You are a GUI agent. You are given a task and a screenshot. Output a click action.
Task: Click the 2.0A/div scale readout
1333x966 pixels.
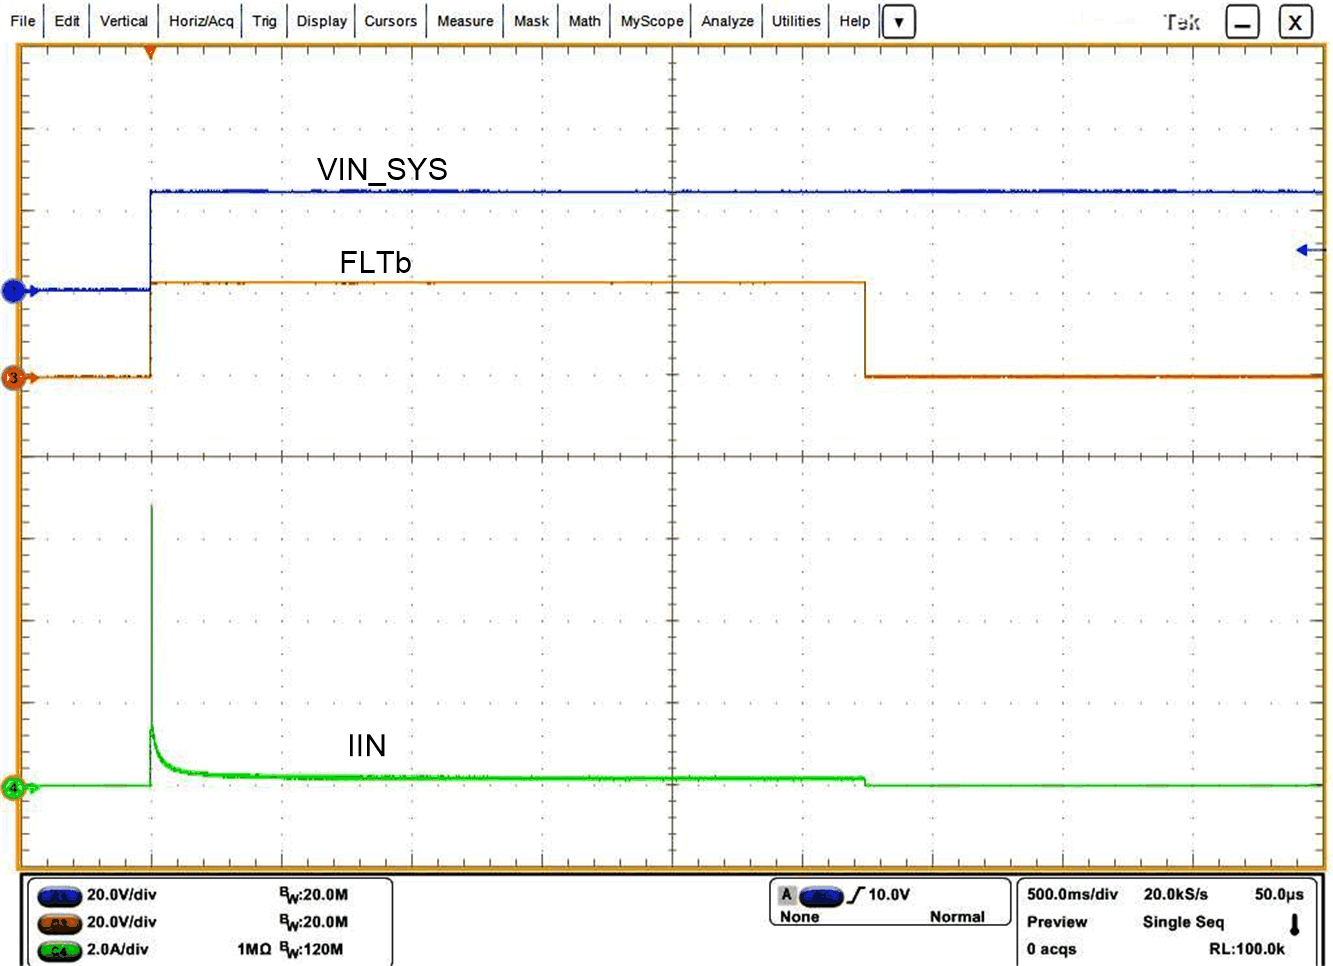pyautogui.click(x=118, y=949)
